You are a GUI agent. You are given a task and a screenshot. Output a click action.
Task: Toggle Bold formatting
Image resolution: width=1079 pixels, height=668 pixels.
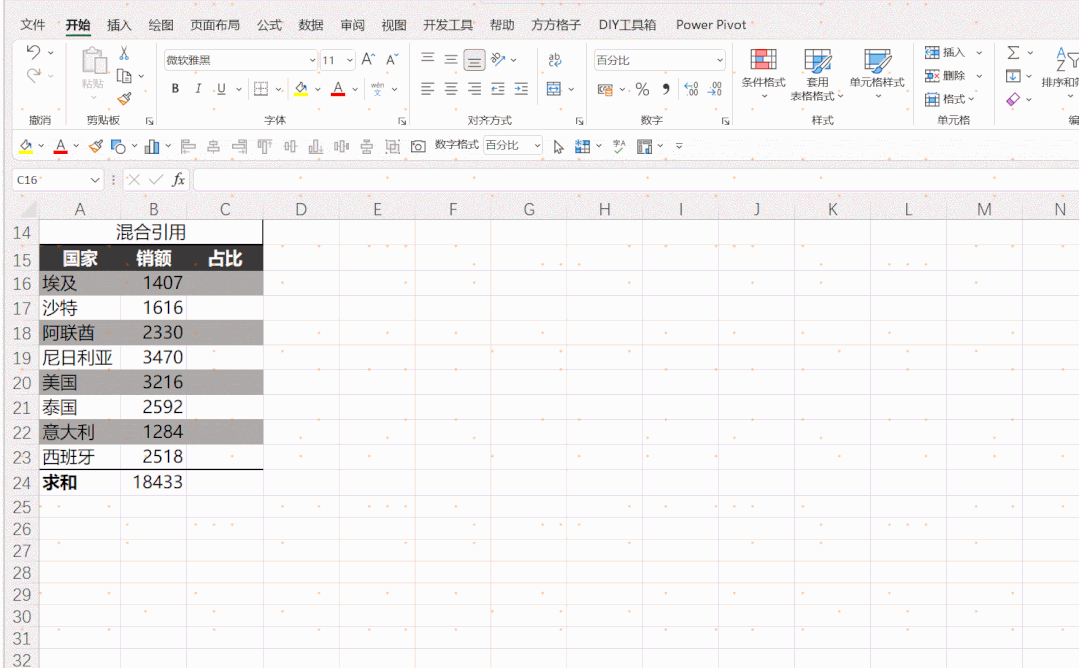tap(175, 89)
